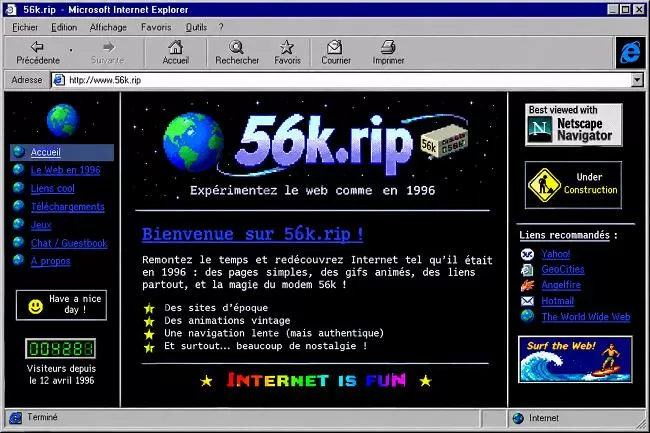Open the Chat / Guestbook link
Viewport: 650px width, 433px height.
click(69, 243)
